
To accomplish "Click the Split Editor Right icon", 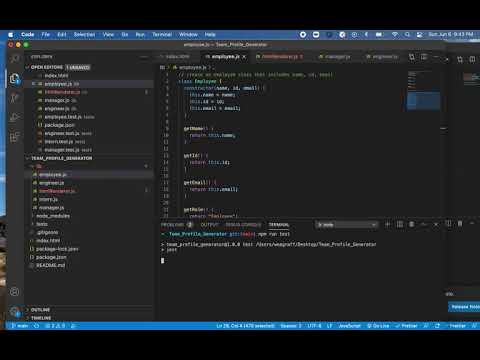I will [x=424, y=57].
